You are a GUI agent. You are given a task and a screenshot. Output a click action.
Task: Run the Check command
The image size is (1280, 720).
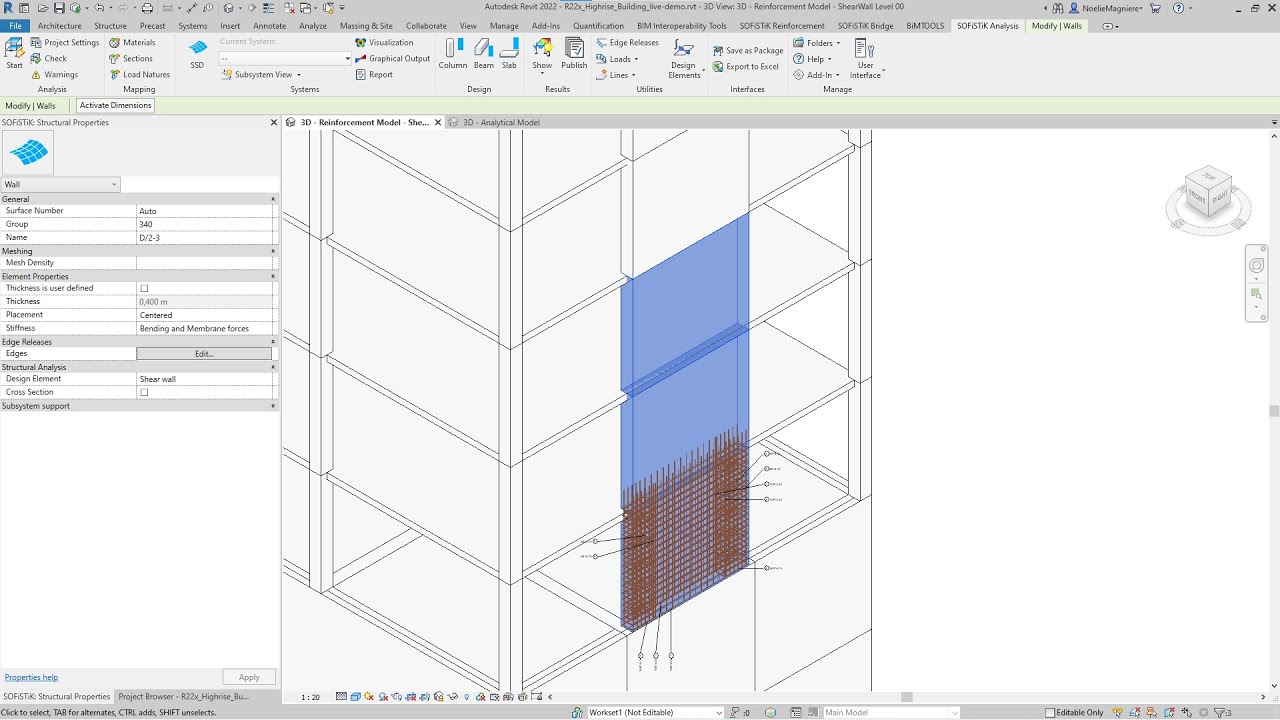pos(49,59)
